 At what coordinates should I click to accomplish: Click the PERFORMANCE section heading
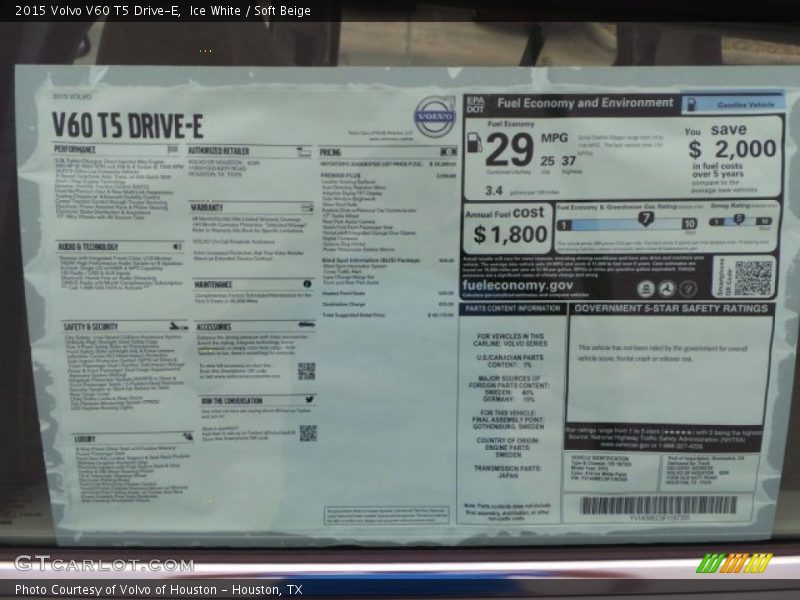75,149
